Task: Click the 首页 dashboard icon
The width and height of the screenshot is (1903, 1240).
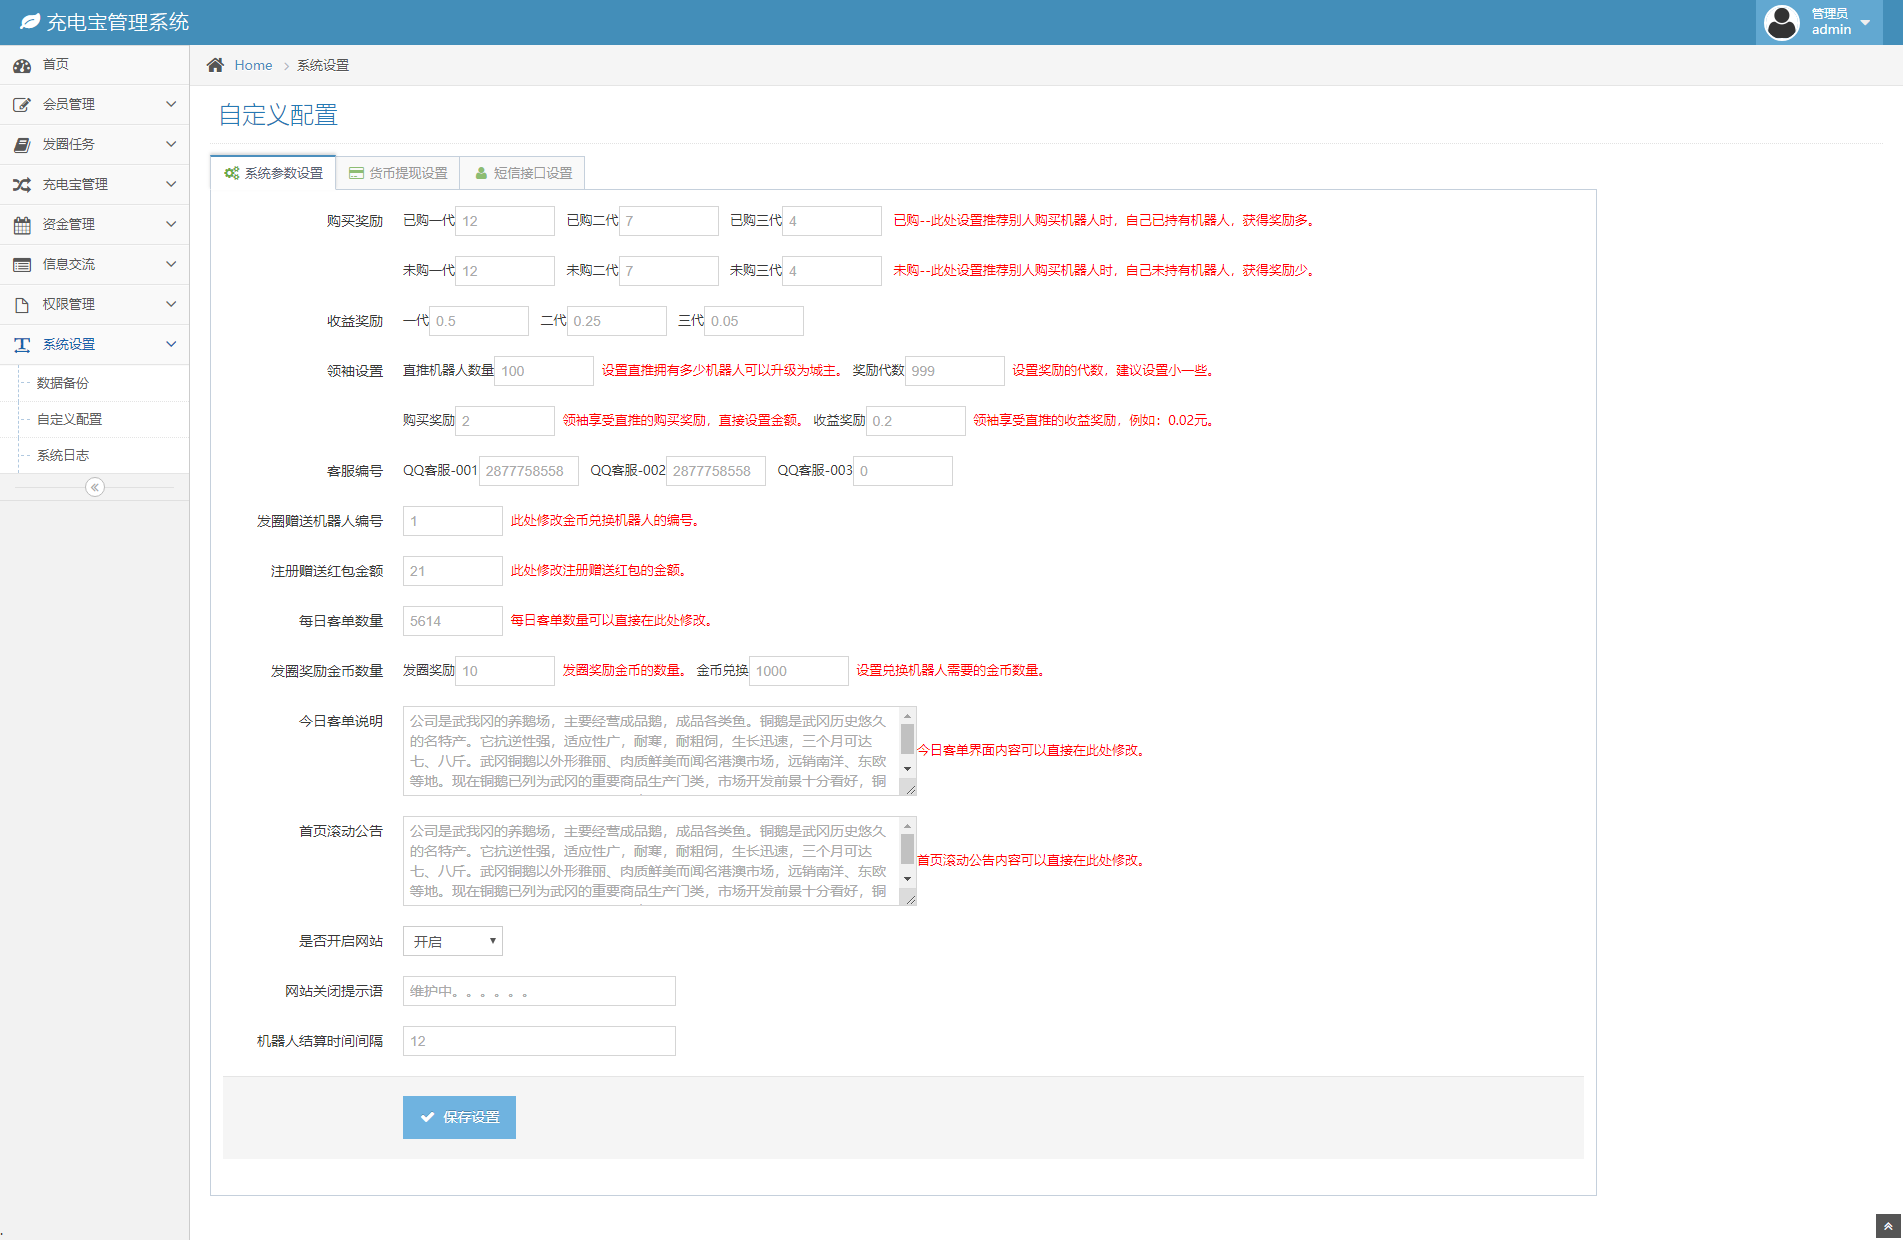Action: click(x=22, y=65)
